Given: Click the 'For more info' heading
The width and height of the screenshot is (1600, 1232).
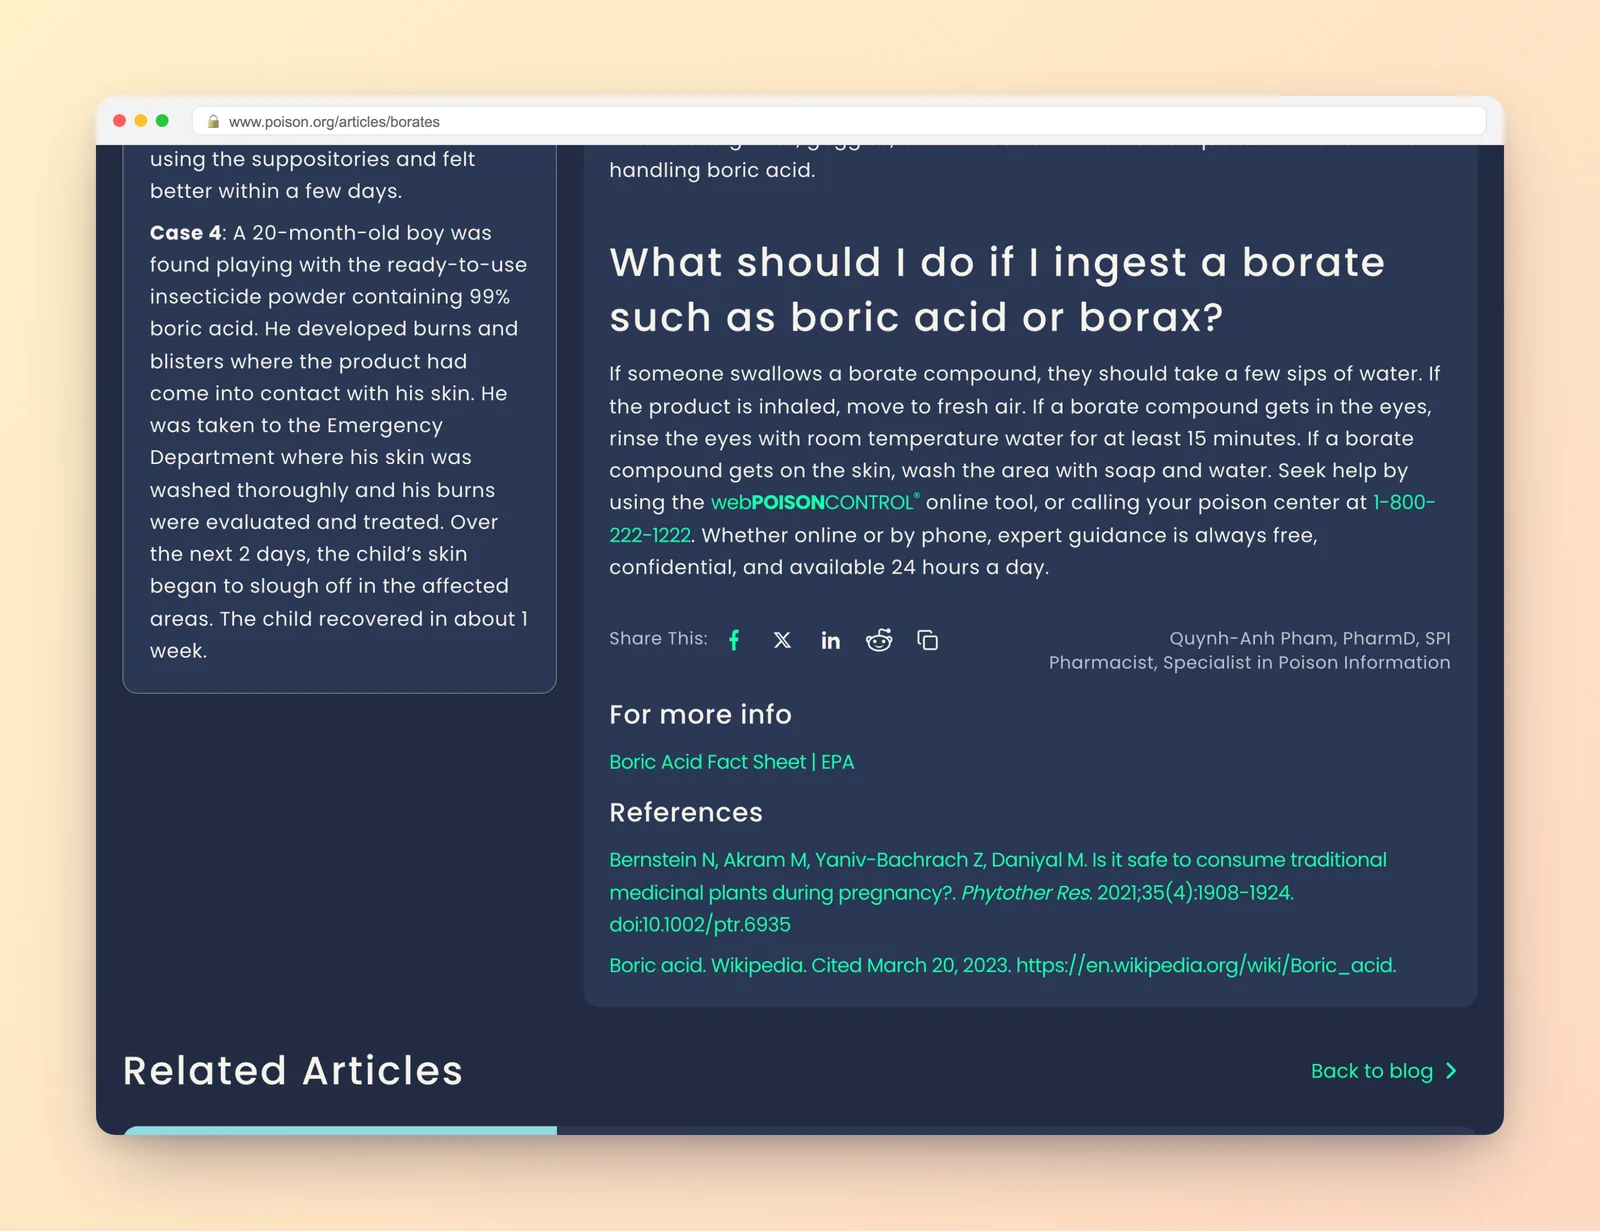Looking at the screenshot, I should (700, 714).
